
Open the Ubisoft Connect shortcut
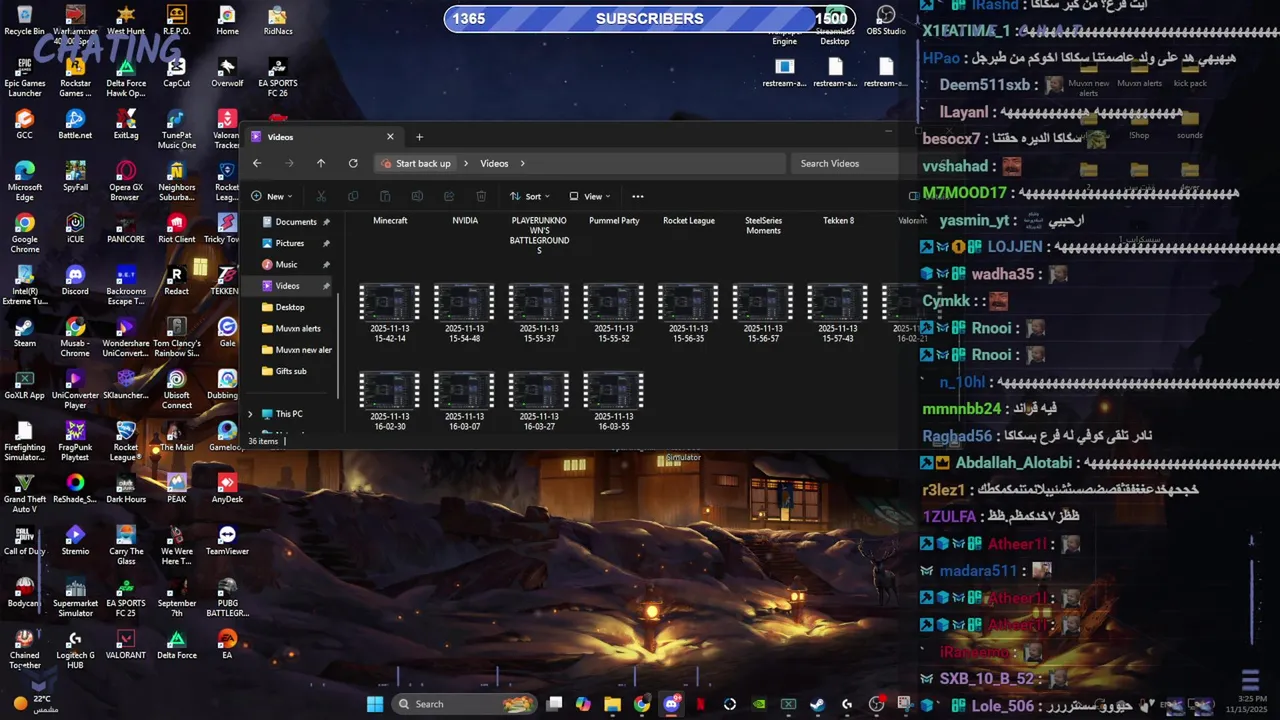177,389
